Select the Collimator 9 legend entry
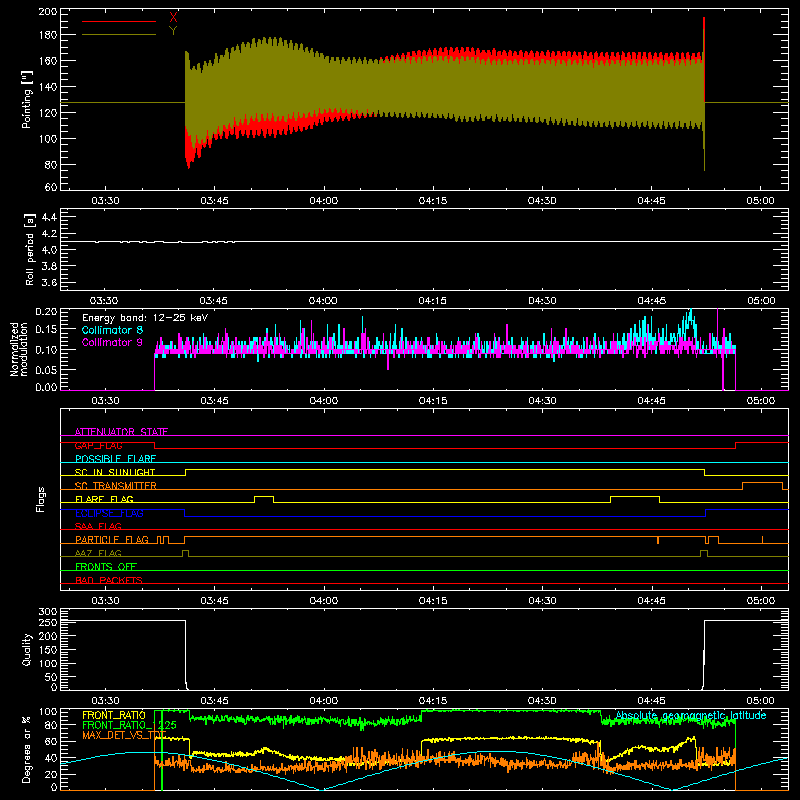Screen dimensions: 800x800 tap(112, 342)
